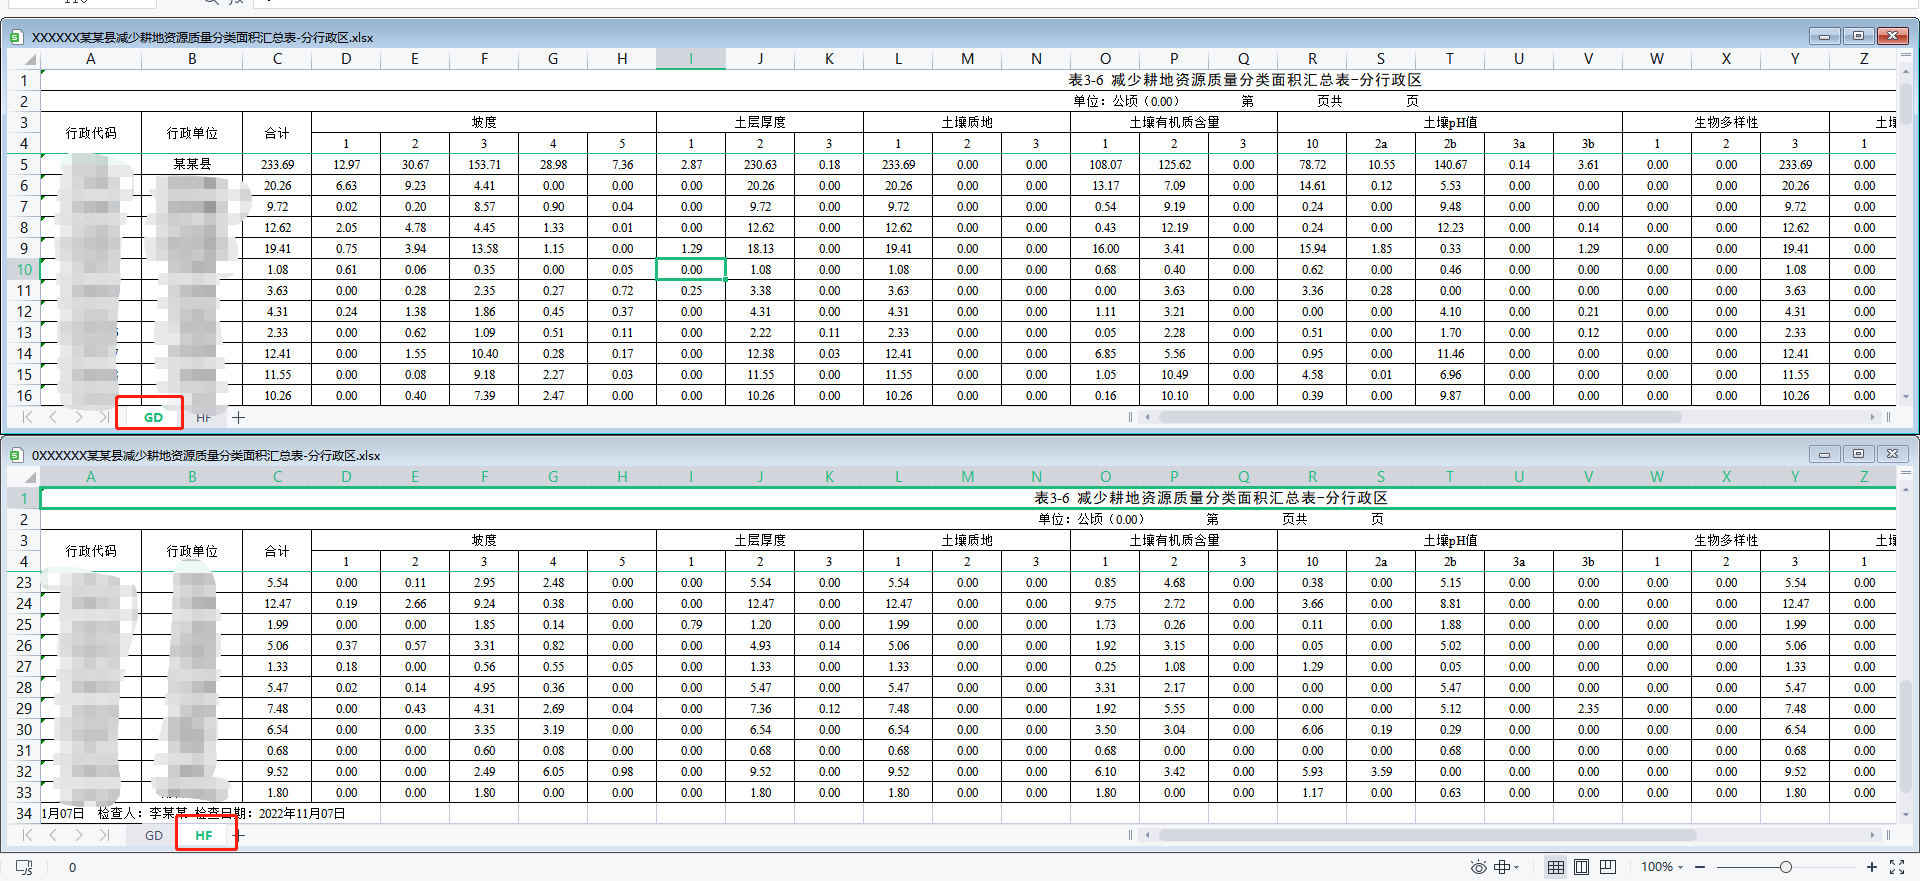Click the 153.71 cell in row 5

pyautogui.click(x=484, y=165)
